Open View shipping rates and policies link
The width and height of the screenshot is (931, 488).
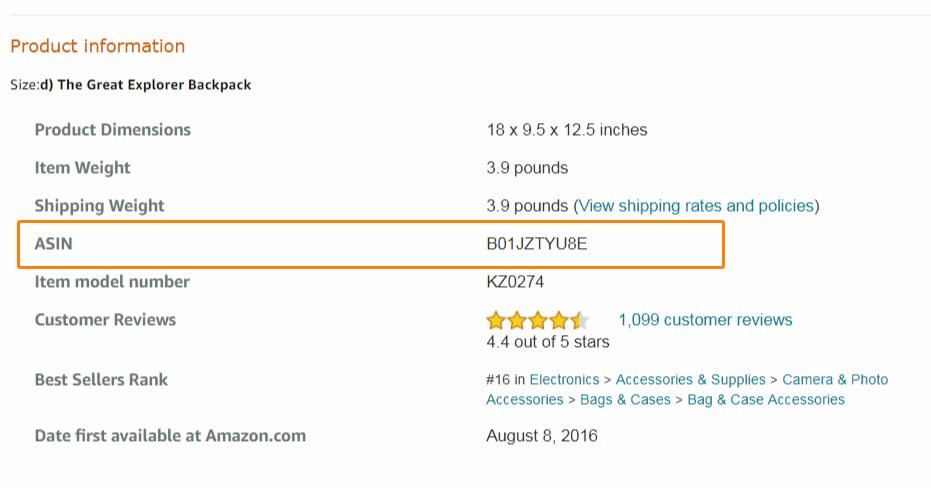pyautogui.click(x=696, y=206)
